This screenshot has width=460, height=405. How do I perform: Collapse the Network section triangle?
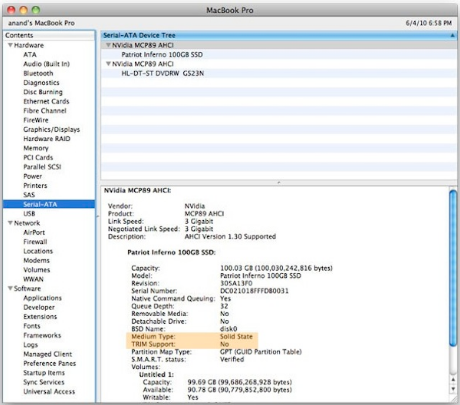[10, 223]
